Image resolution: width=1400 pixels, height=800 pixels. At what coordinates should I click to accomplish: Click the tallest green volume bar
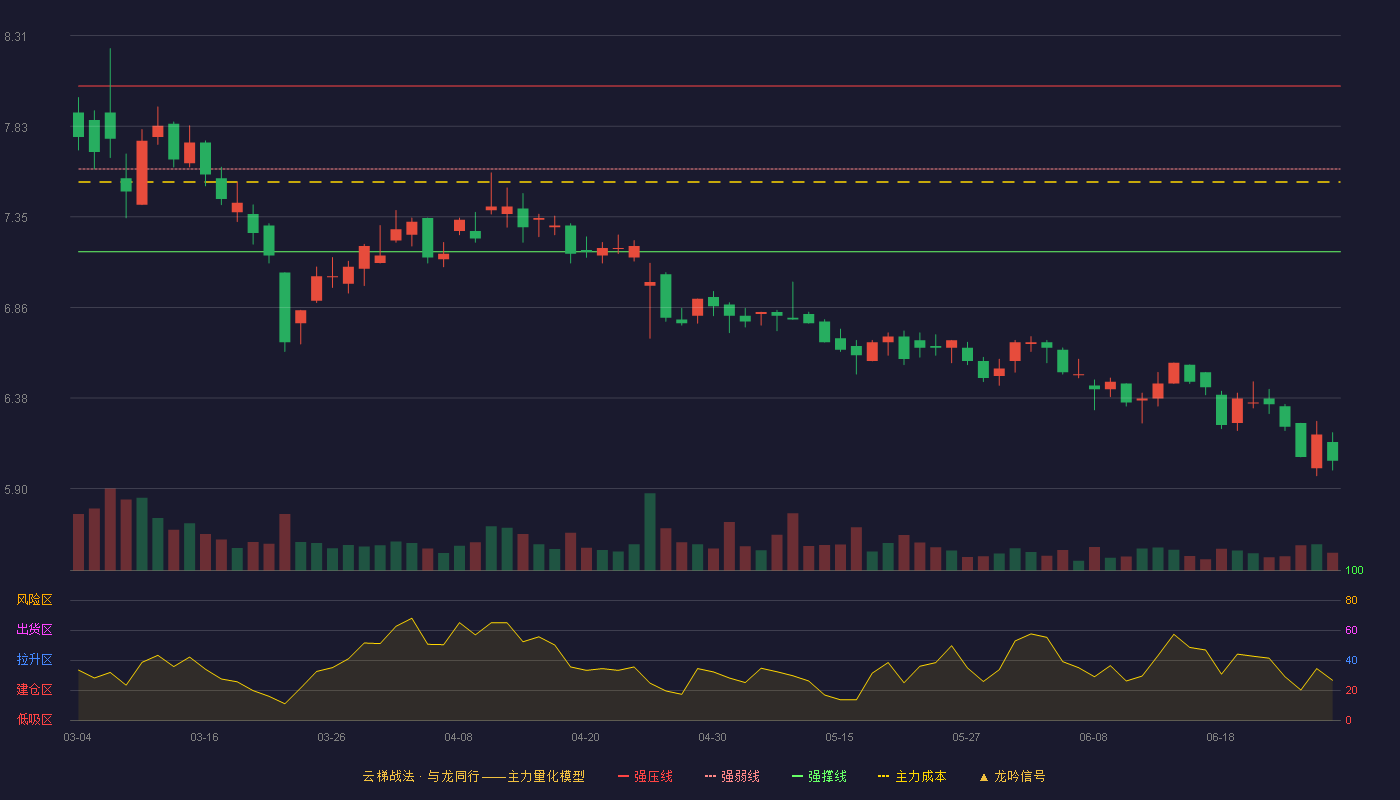point(650,532)
